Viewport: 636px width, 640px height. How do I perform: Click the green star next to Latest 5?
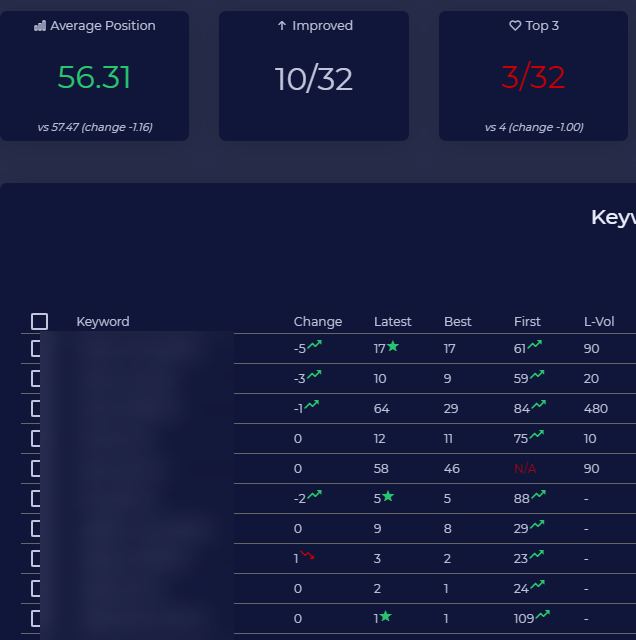point(388,496)
